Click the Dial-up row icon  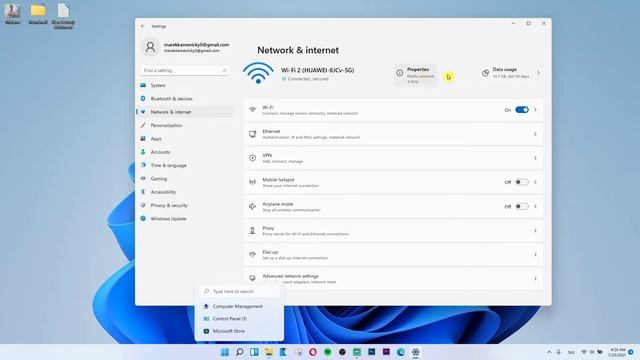(x=253, y=255)
